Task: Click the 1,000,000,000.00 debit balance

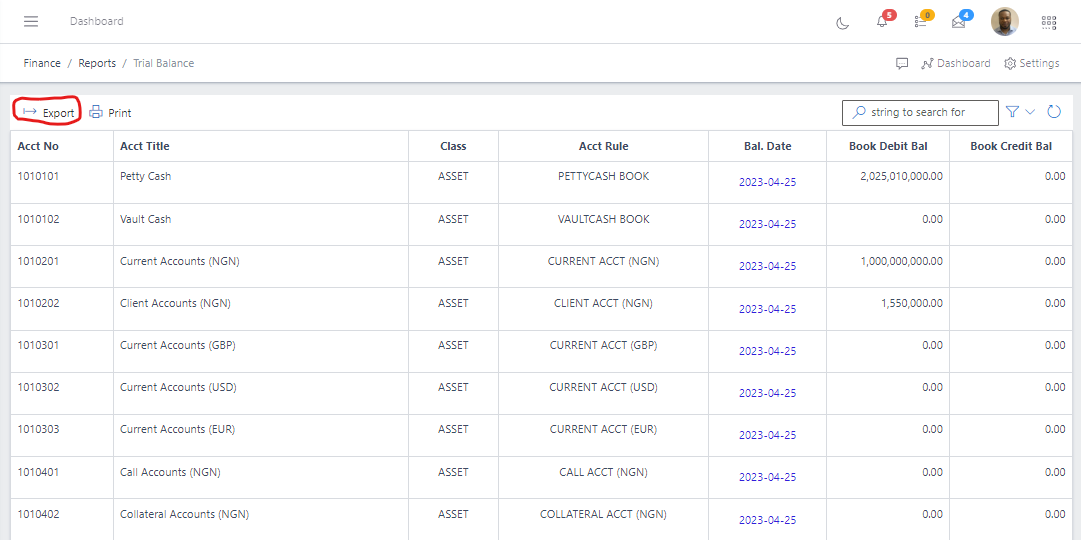Action: [902, 261]
